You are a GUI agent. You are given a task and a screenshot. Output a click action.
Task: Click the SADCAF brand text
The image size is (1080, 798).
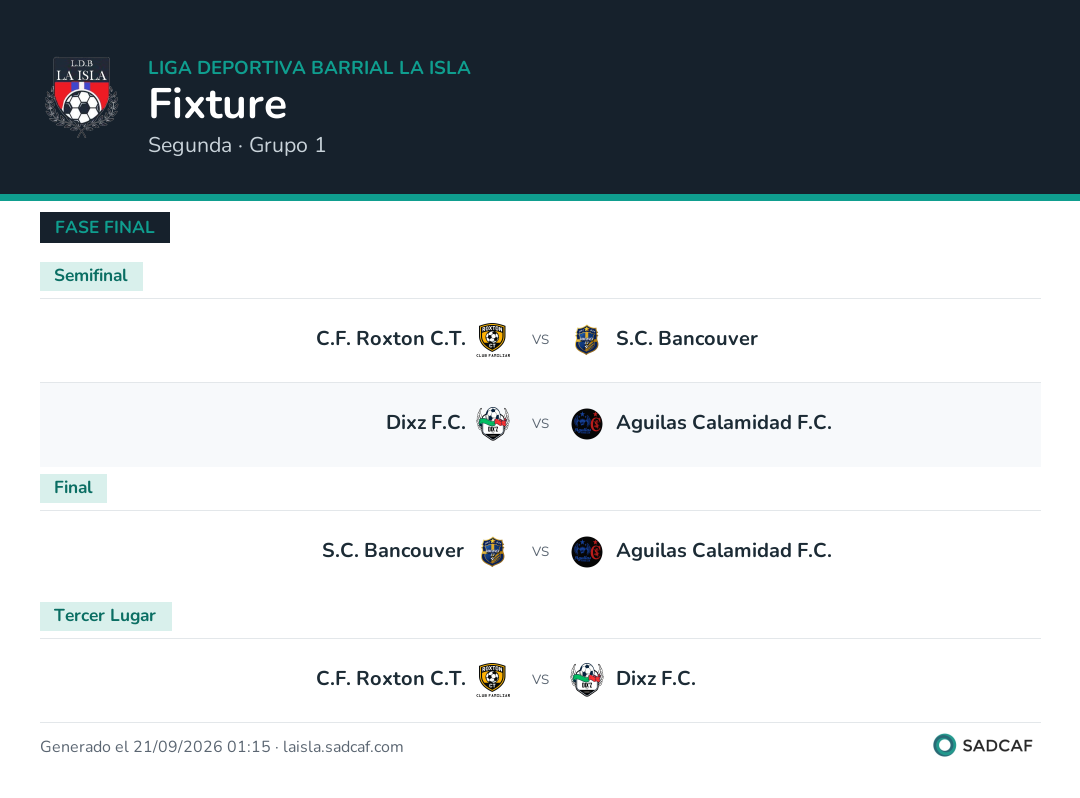997,746
